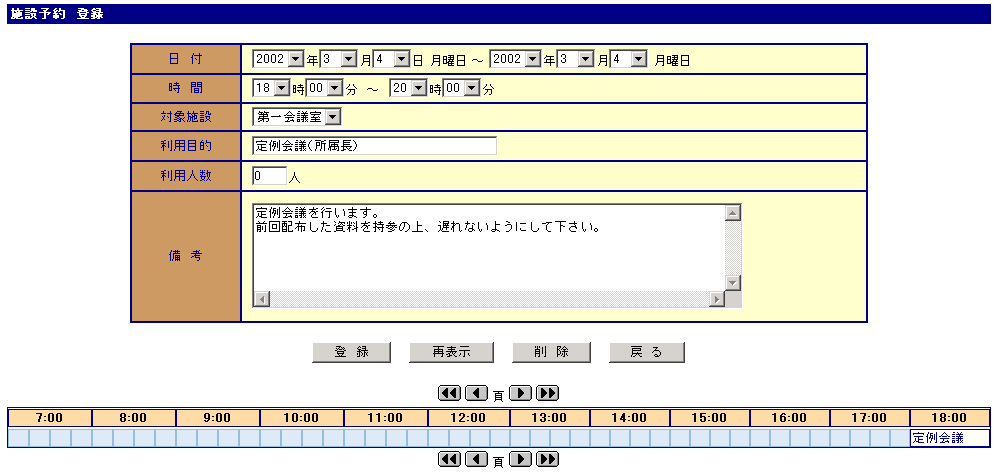Open the start month dropdown
The image size is (994, 473).
[x=339, y=60]
